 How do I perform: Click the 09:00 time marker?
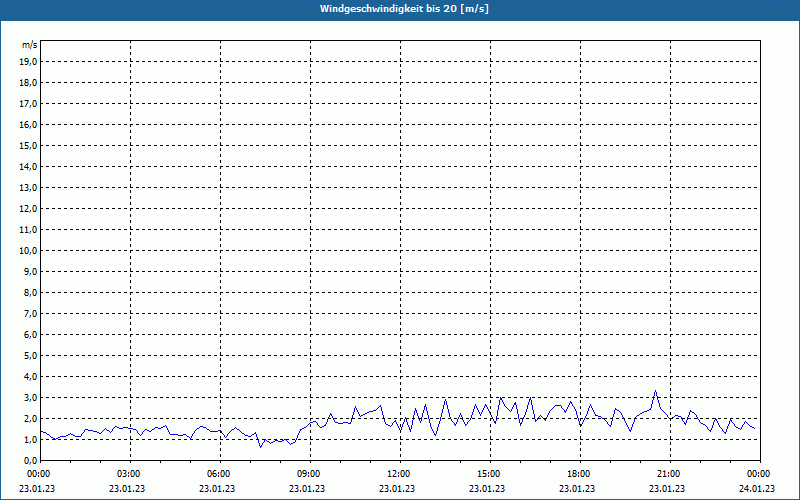point(309,473)
